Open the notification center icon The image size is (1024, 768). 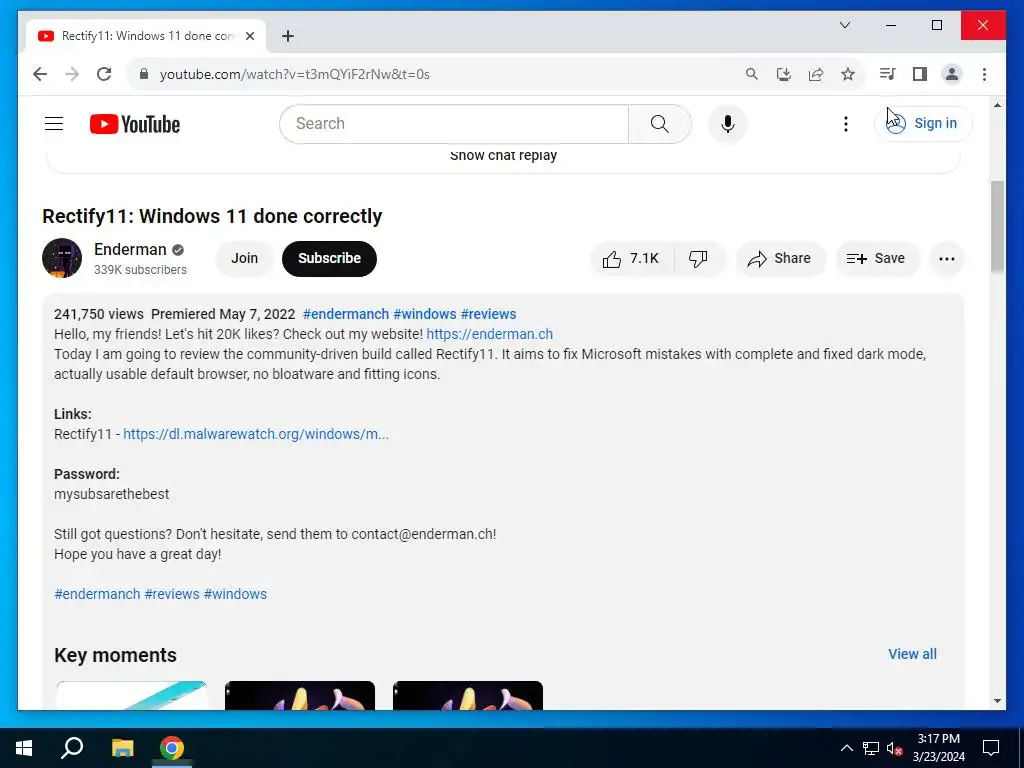(x=991, y=748)
